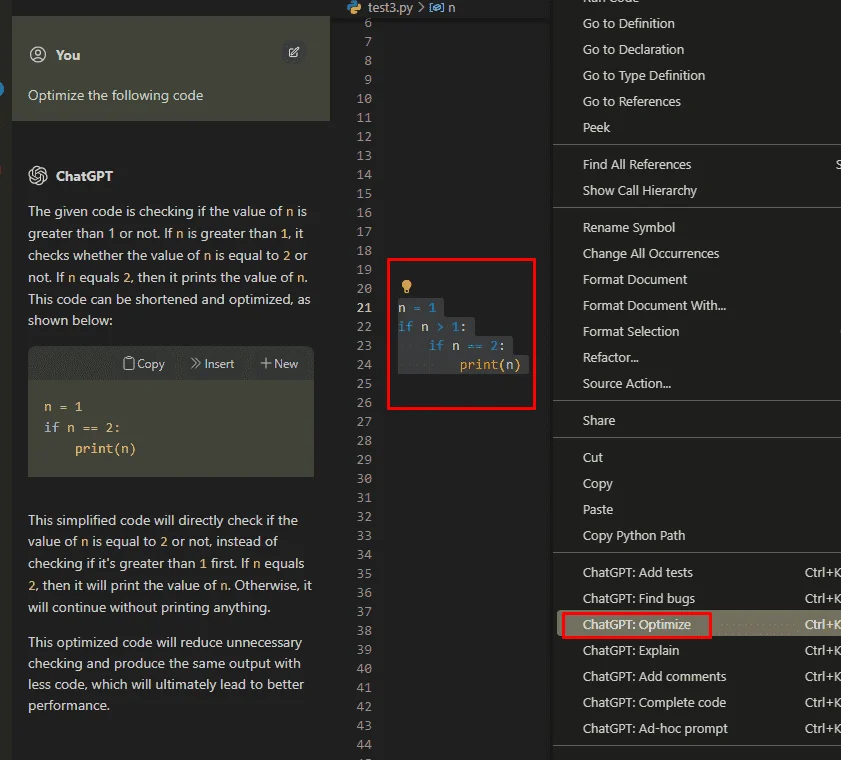Click the code line 'n = 1' in editor
This screenshot has height=760, width=841.
point(417,307)
